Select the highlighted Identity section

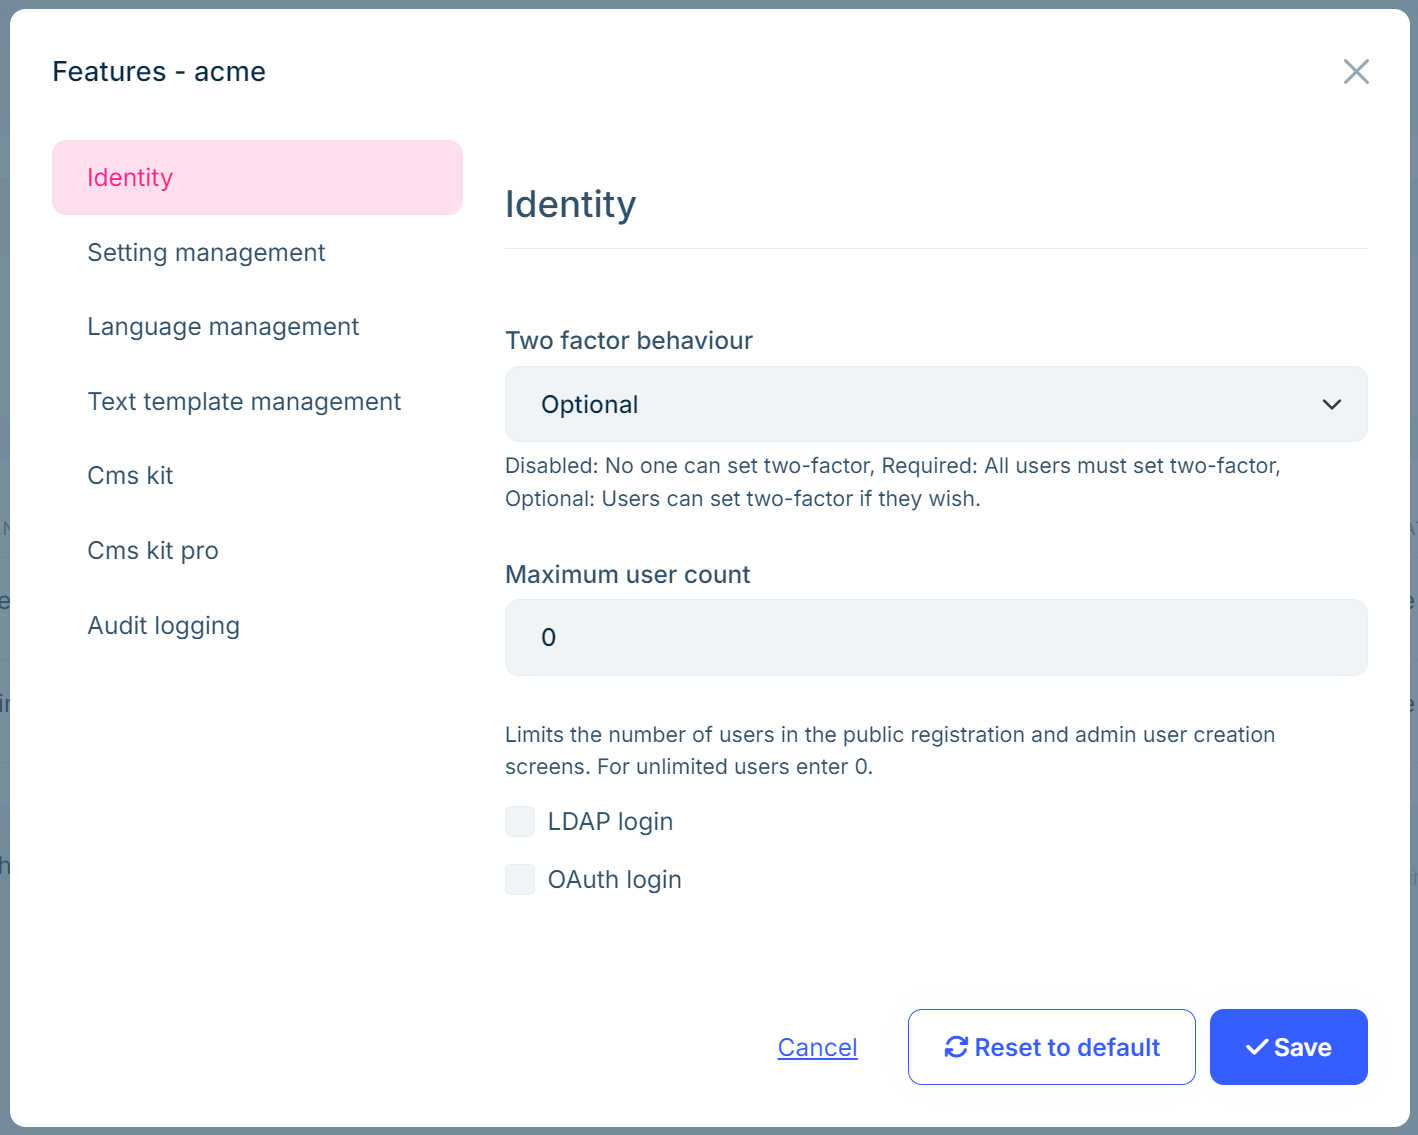(x=130, y=177)
